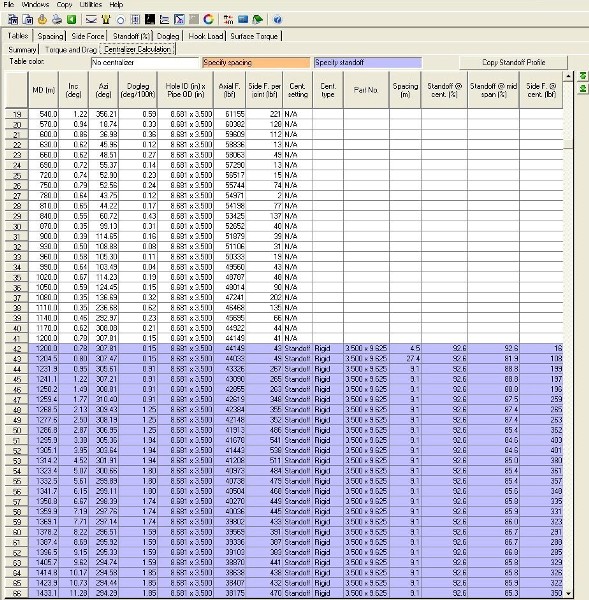Click the yellow trophy-shaped toolbar icon
The width and height of the screenshot is (589, 600).
pos(106,19)
